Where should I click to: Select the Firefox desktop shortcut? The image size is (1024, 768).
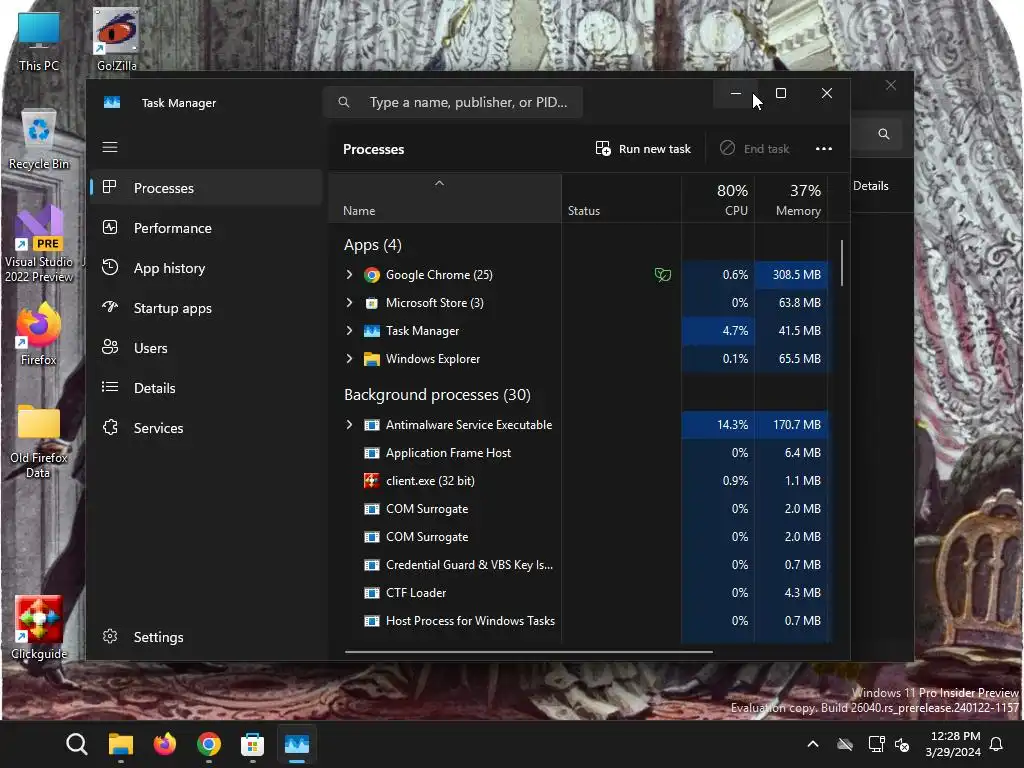[39, 334]
